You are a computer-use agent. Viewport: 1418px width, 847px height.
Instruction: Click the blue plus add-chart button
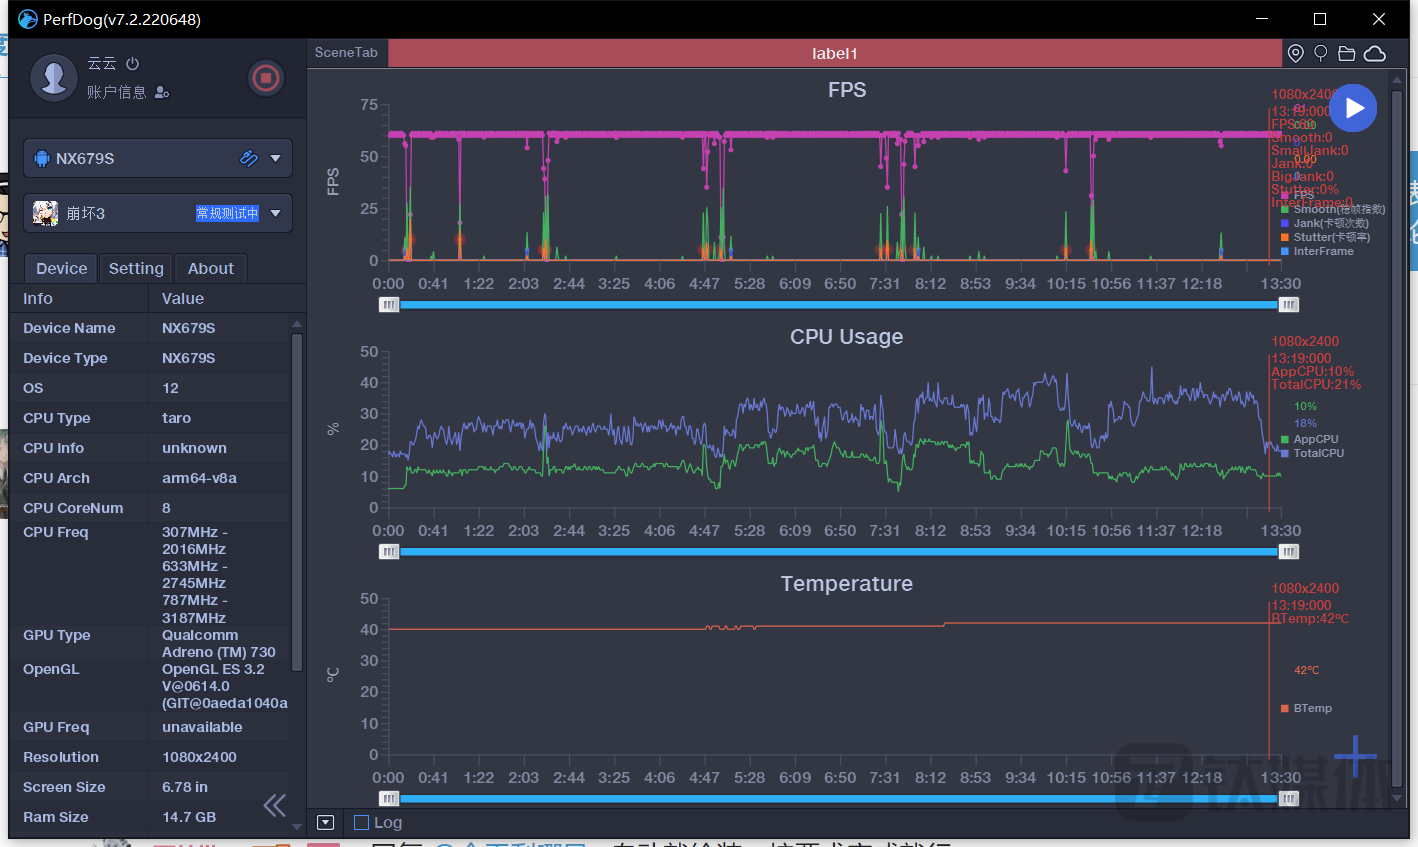click(x=1355, y=756)
